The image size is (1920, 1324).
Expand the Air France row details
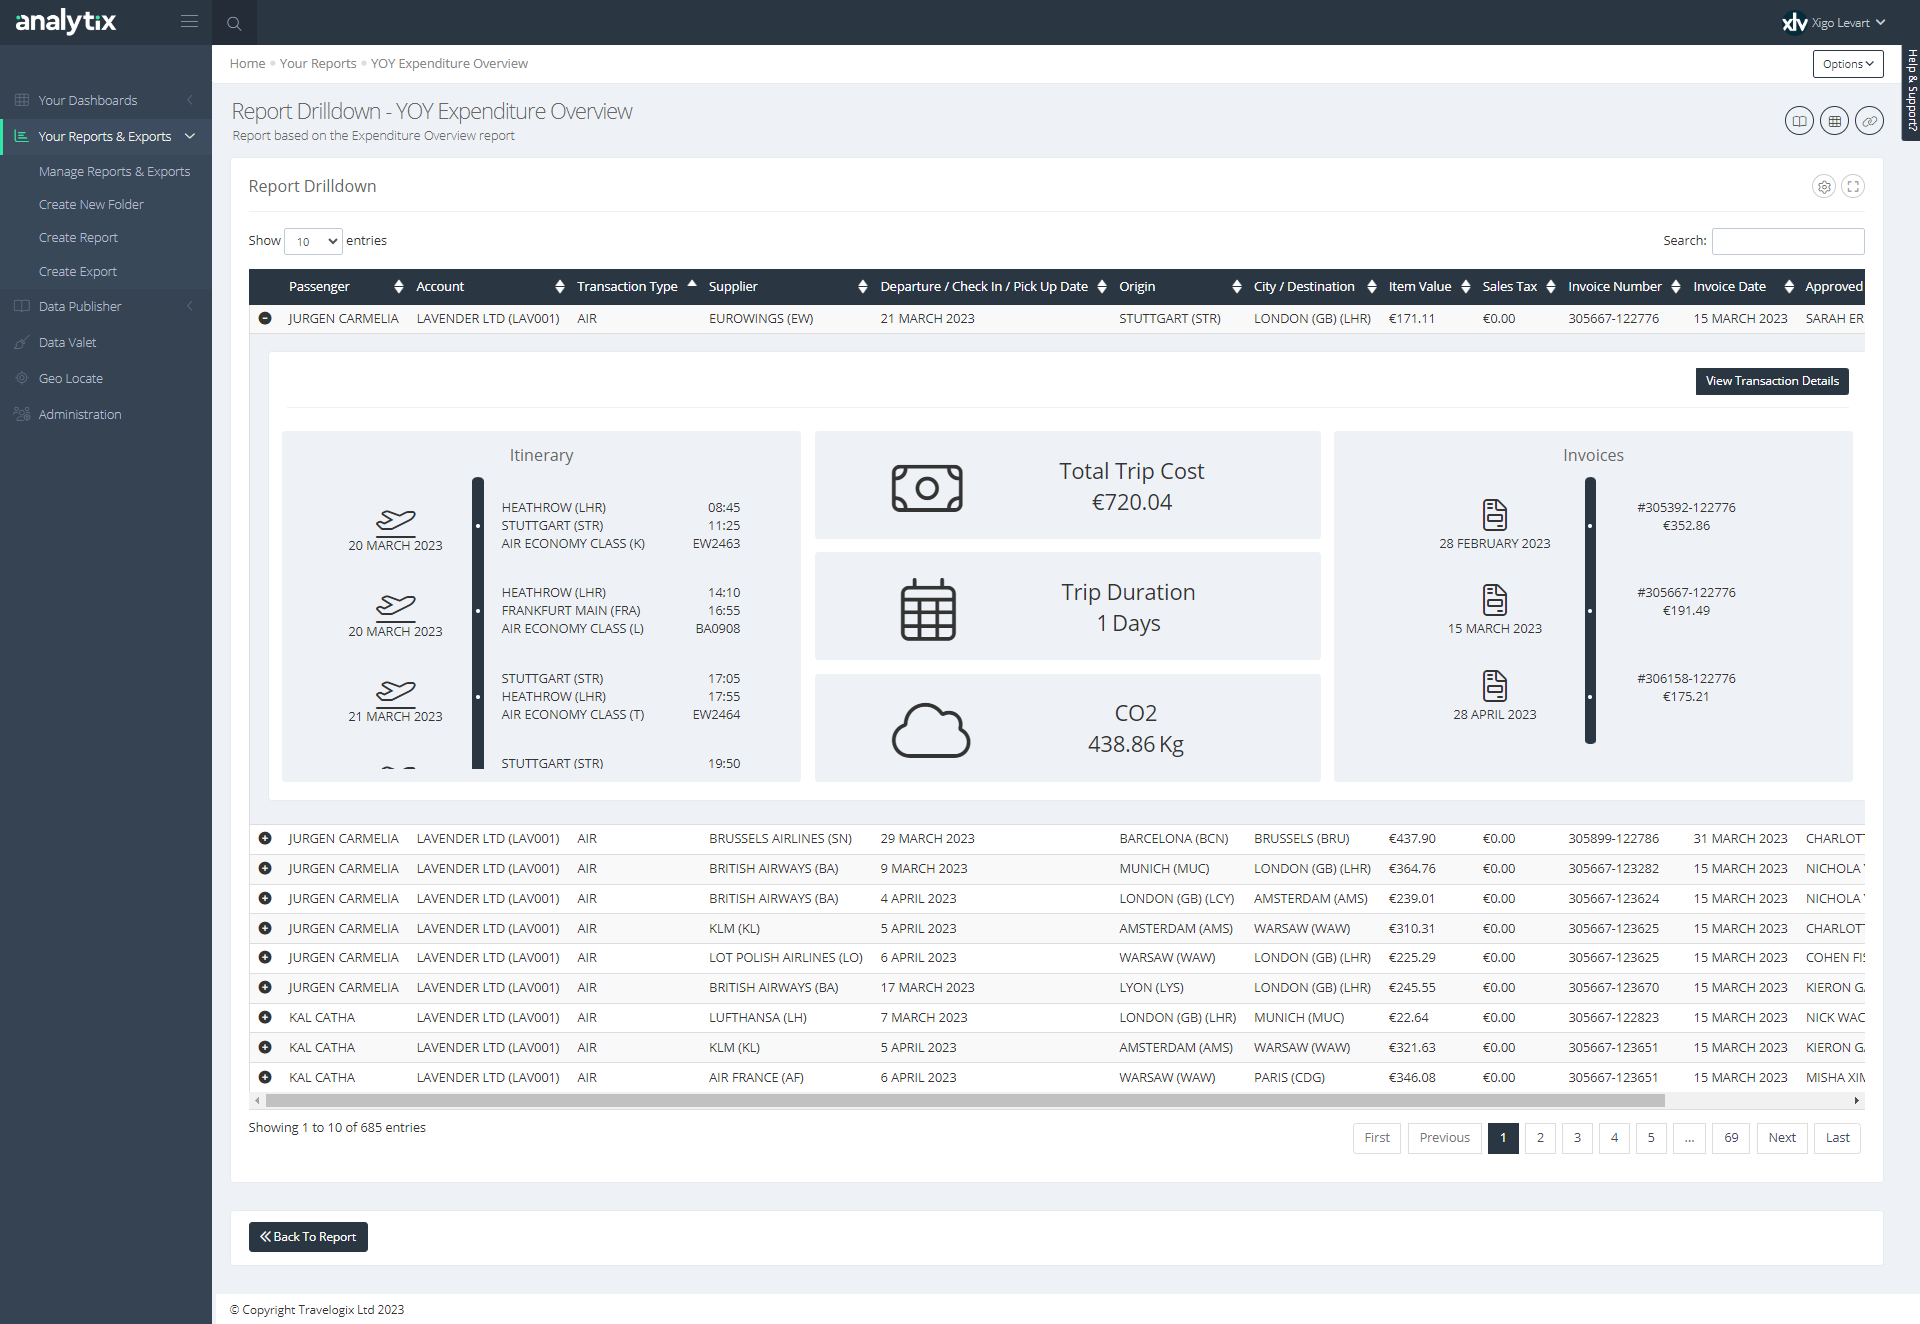(x=265, y=1077)
